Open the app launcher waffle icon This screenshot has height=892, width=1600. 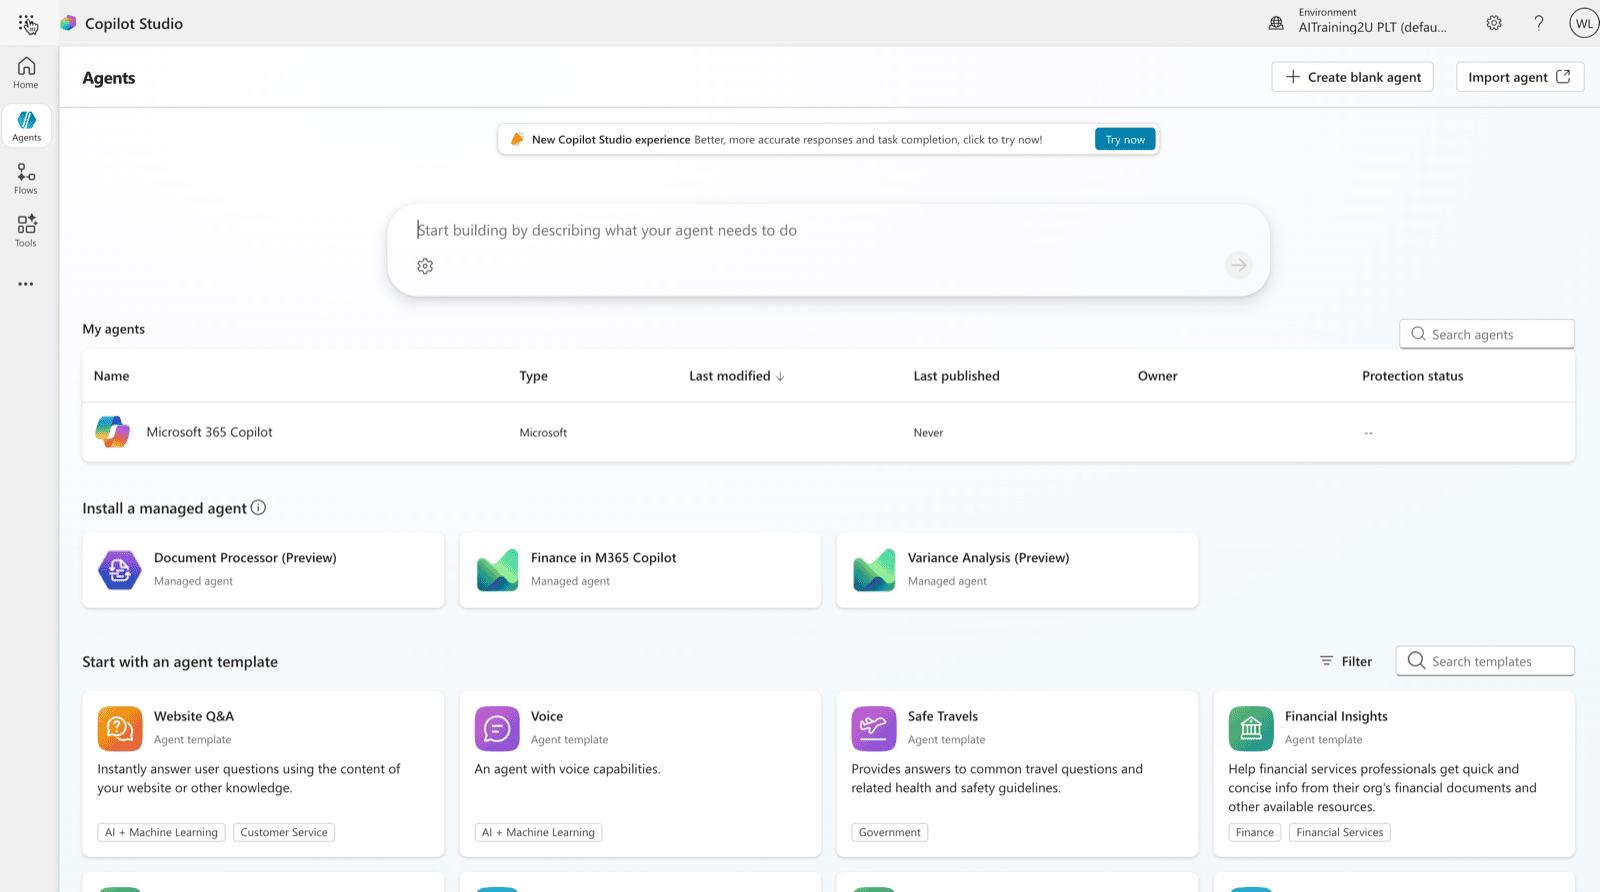click(27, 23)
